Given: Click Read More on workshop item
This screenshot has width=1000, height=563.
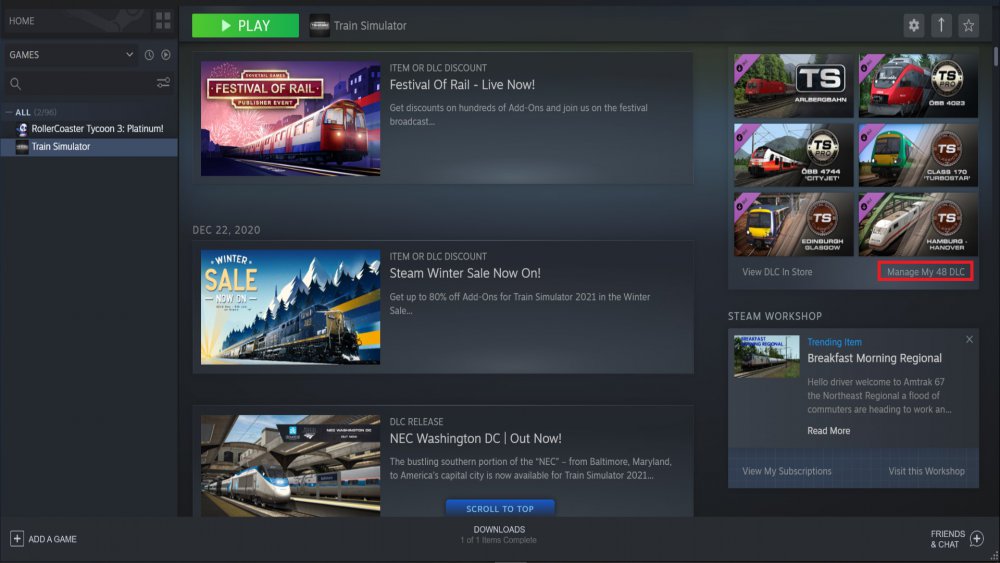Looking at the screenshot, I should (828, 431).
